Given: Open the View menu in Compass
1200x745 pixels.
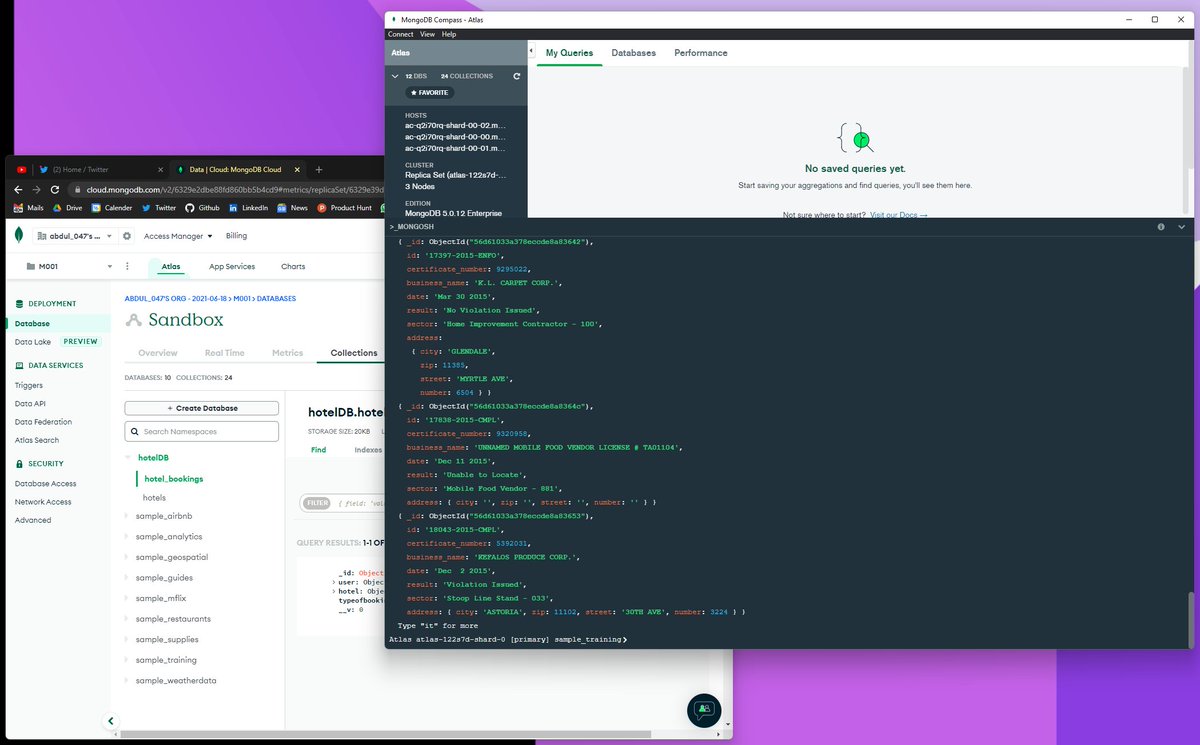Looking at the screenshot, I should (427, 34).
